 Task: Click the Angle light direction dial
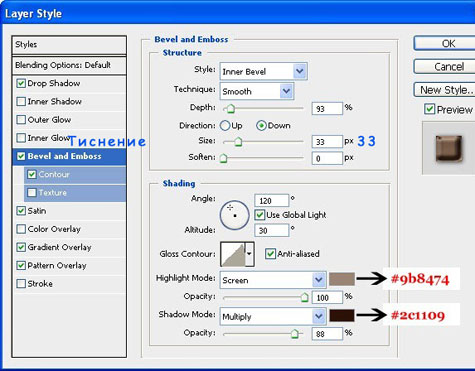235,215
